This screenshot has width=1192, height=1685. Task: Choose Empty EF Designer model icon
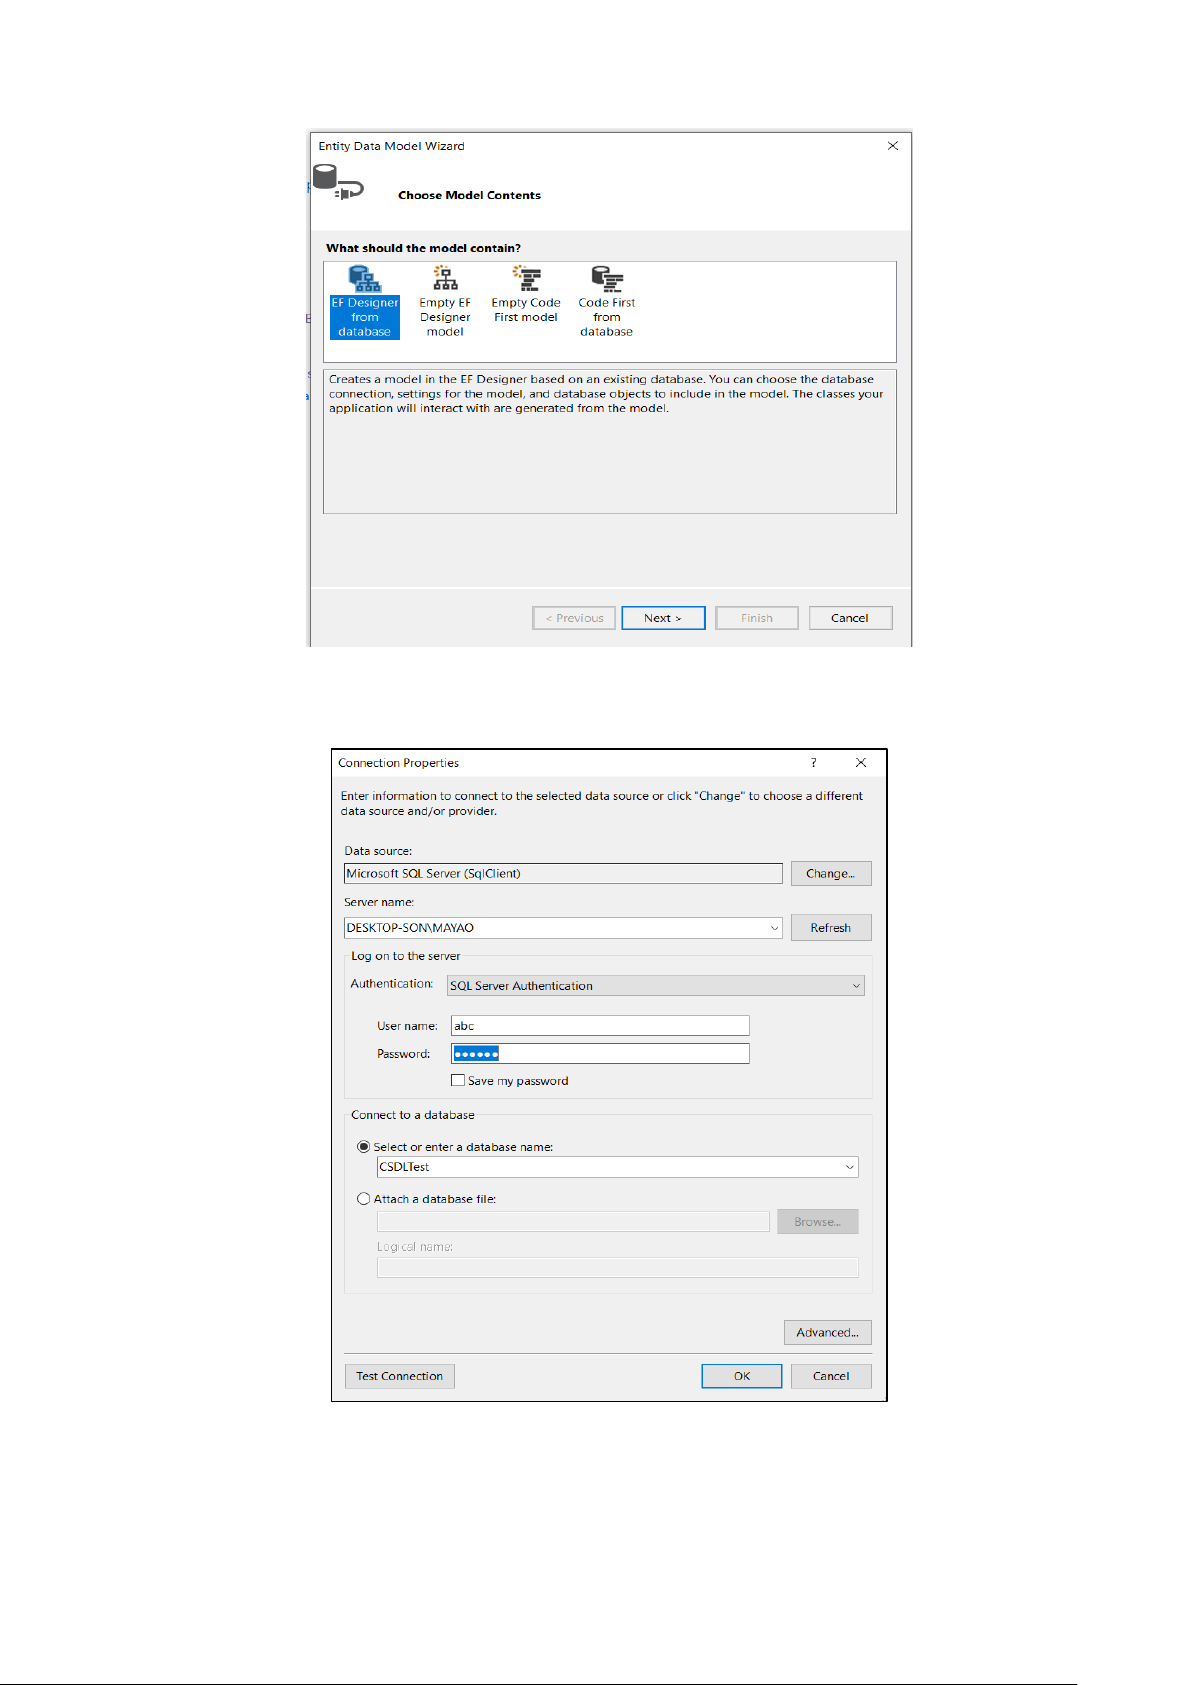pyautogui.click(x=445, y=279)
